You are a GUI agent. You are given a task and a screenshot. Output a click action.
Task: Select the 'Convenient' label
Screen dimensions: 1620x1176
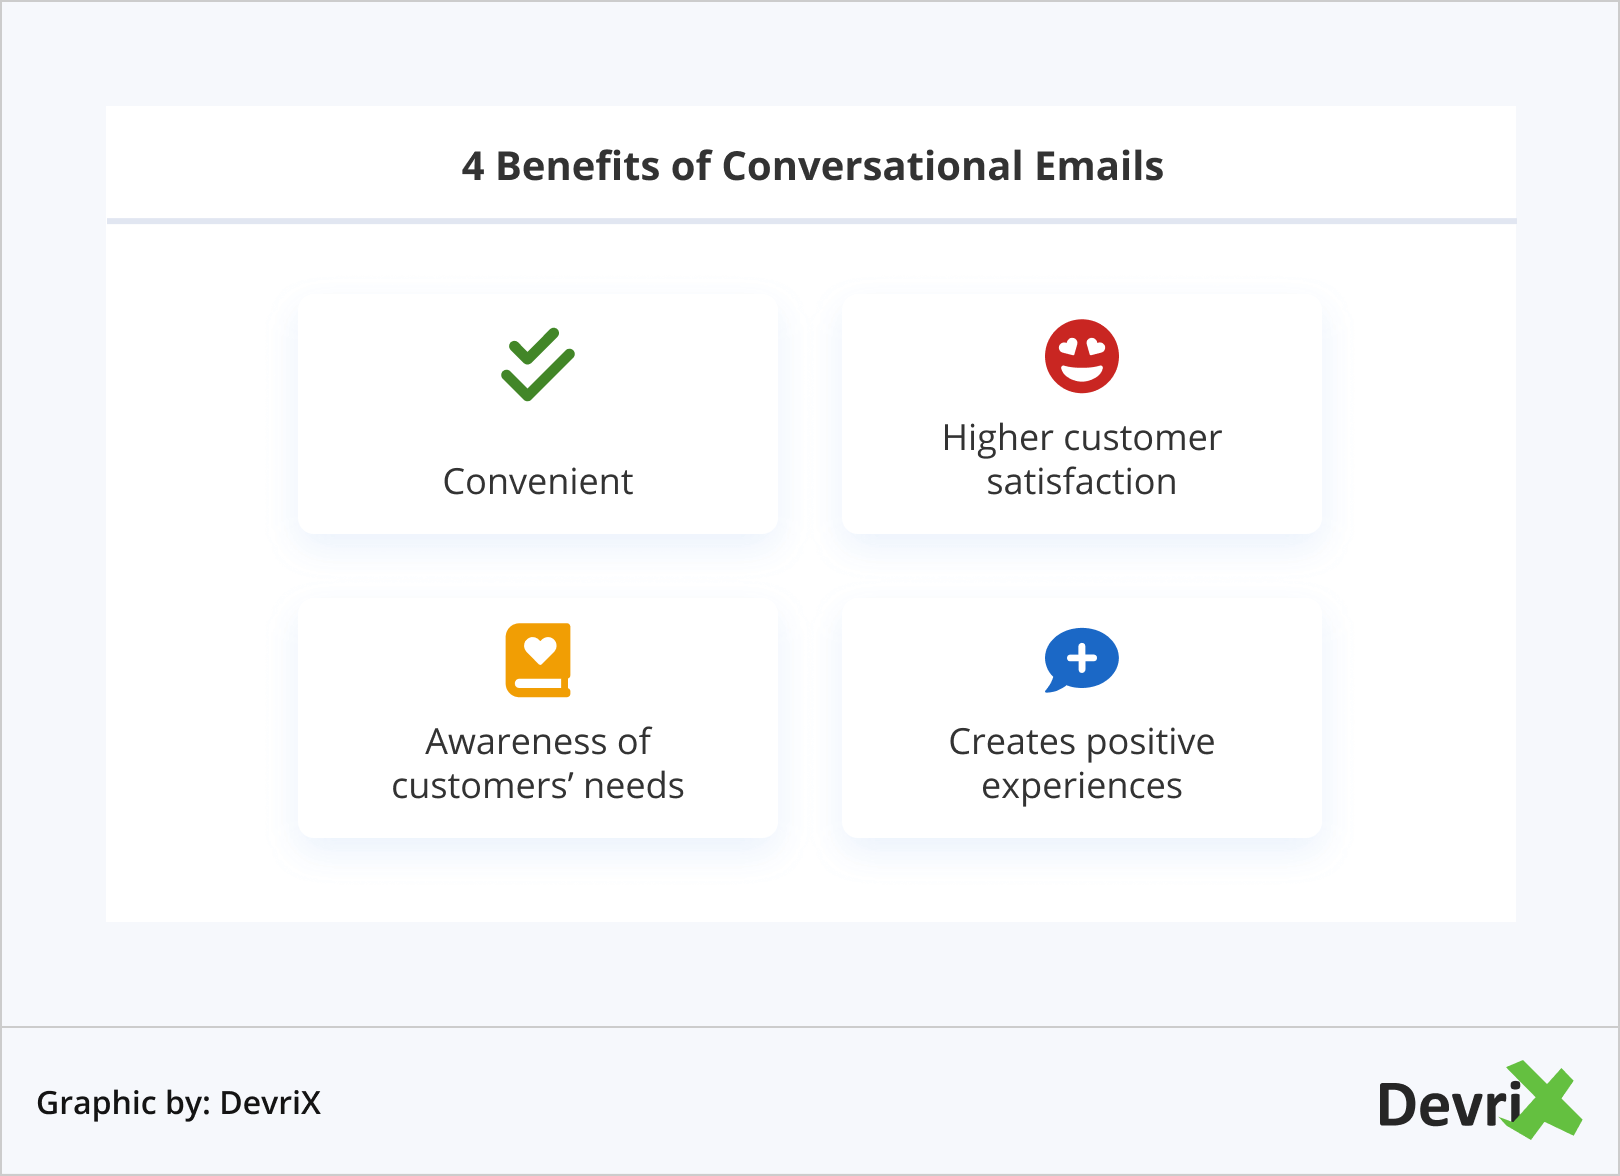click(538, 482)
